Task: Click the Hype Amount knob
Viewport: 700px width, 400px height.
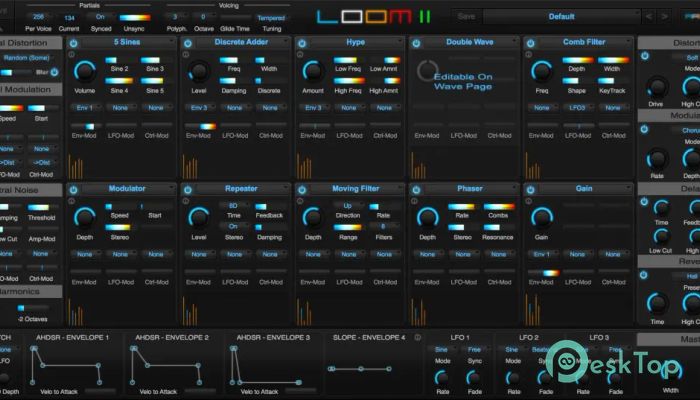Action: click(x=313, y=71)
